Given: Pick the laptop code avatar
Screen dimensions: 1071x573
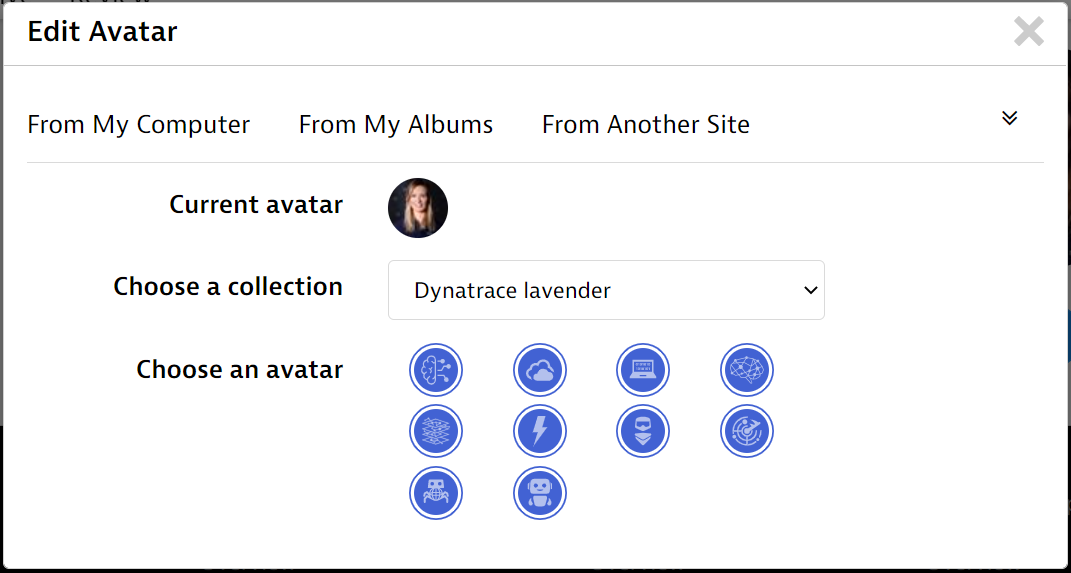Looking at the screenshot, I should pyautogui.click(x=643, y=371).
